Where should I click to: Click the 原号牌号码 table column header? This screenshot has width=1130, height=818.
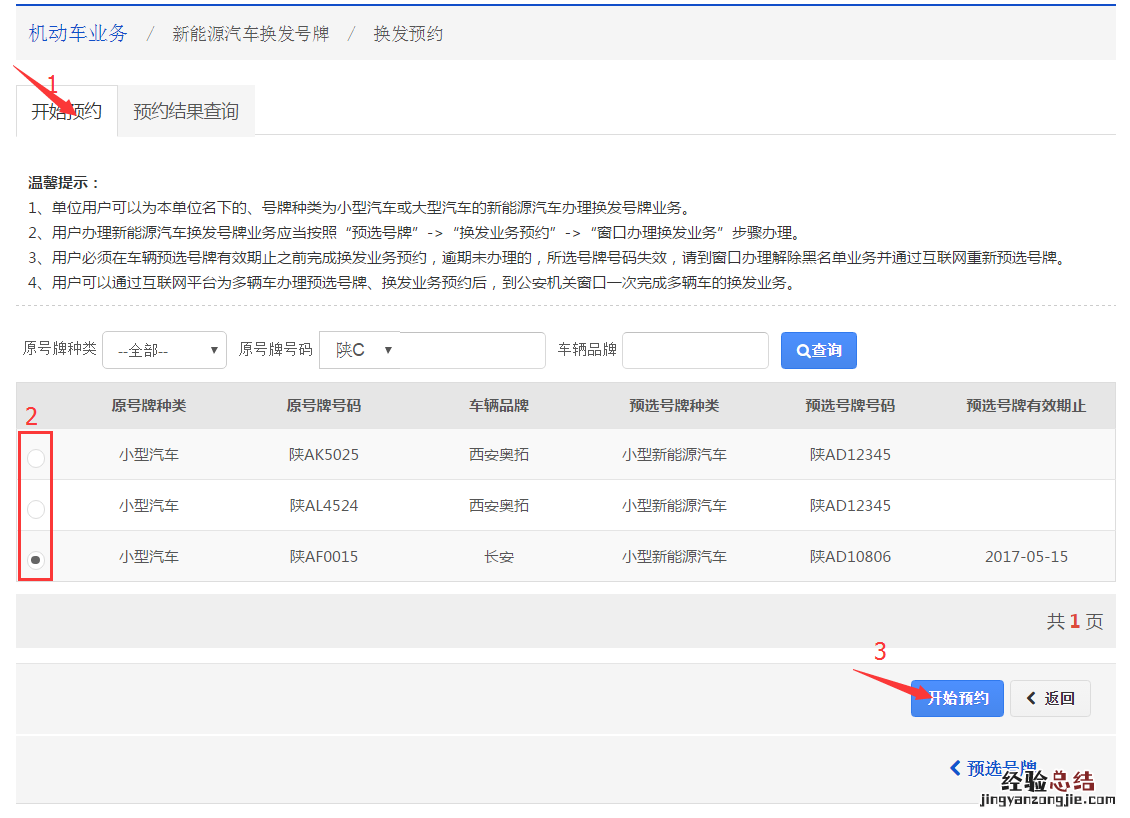point(323,406)
